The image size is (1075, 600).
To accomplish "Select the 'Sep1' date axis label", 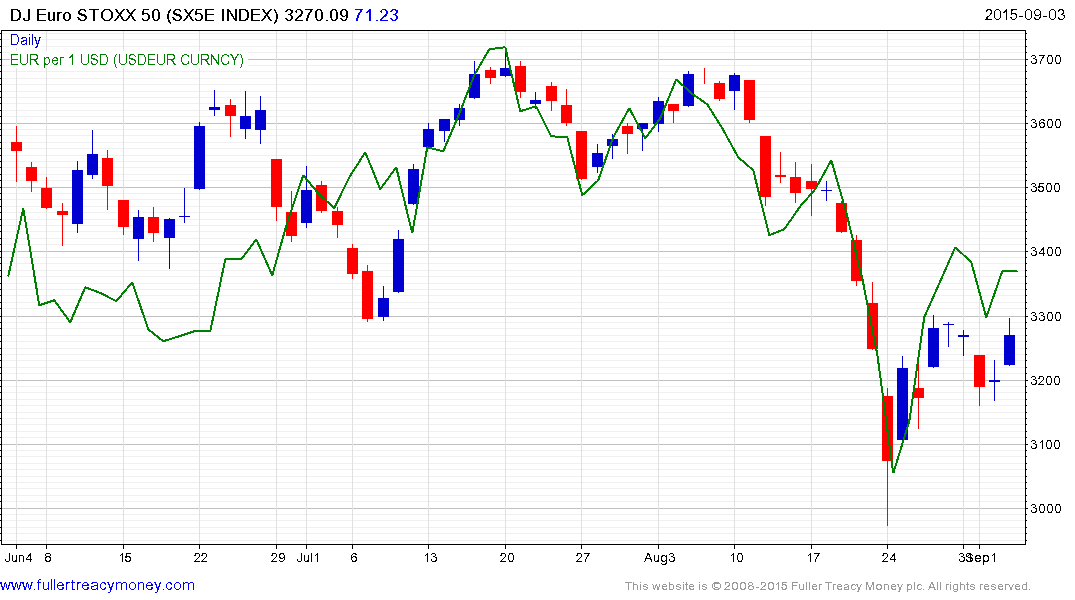I will (x=984, y=557).
